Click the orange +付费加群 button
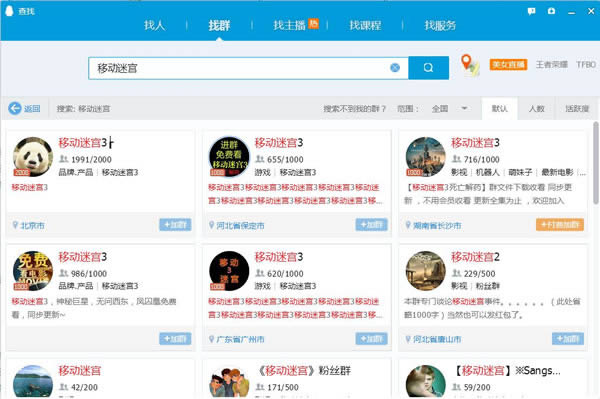 [x=560, y=225]
